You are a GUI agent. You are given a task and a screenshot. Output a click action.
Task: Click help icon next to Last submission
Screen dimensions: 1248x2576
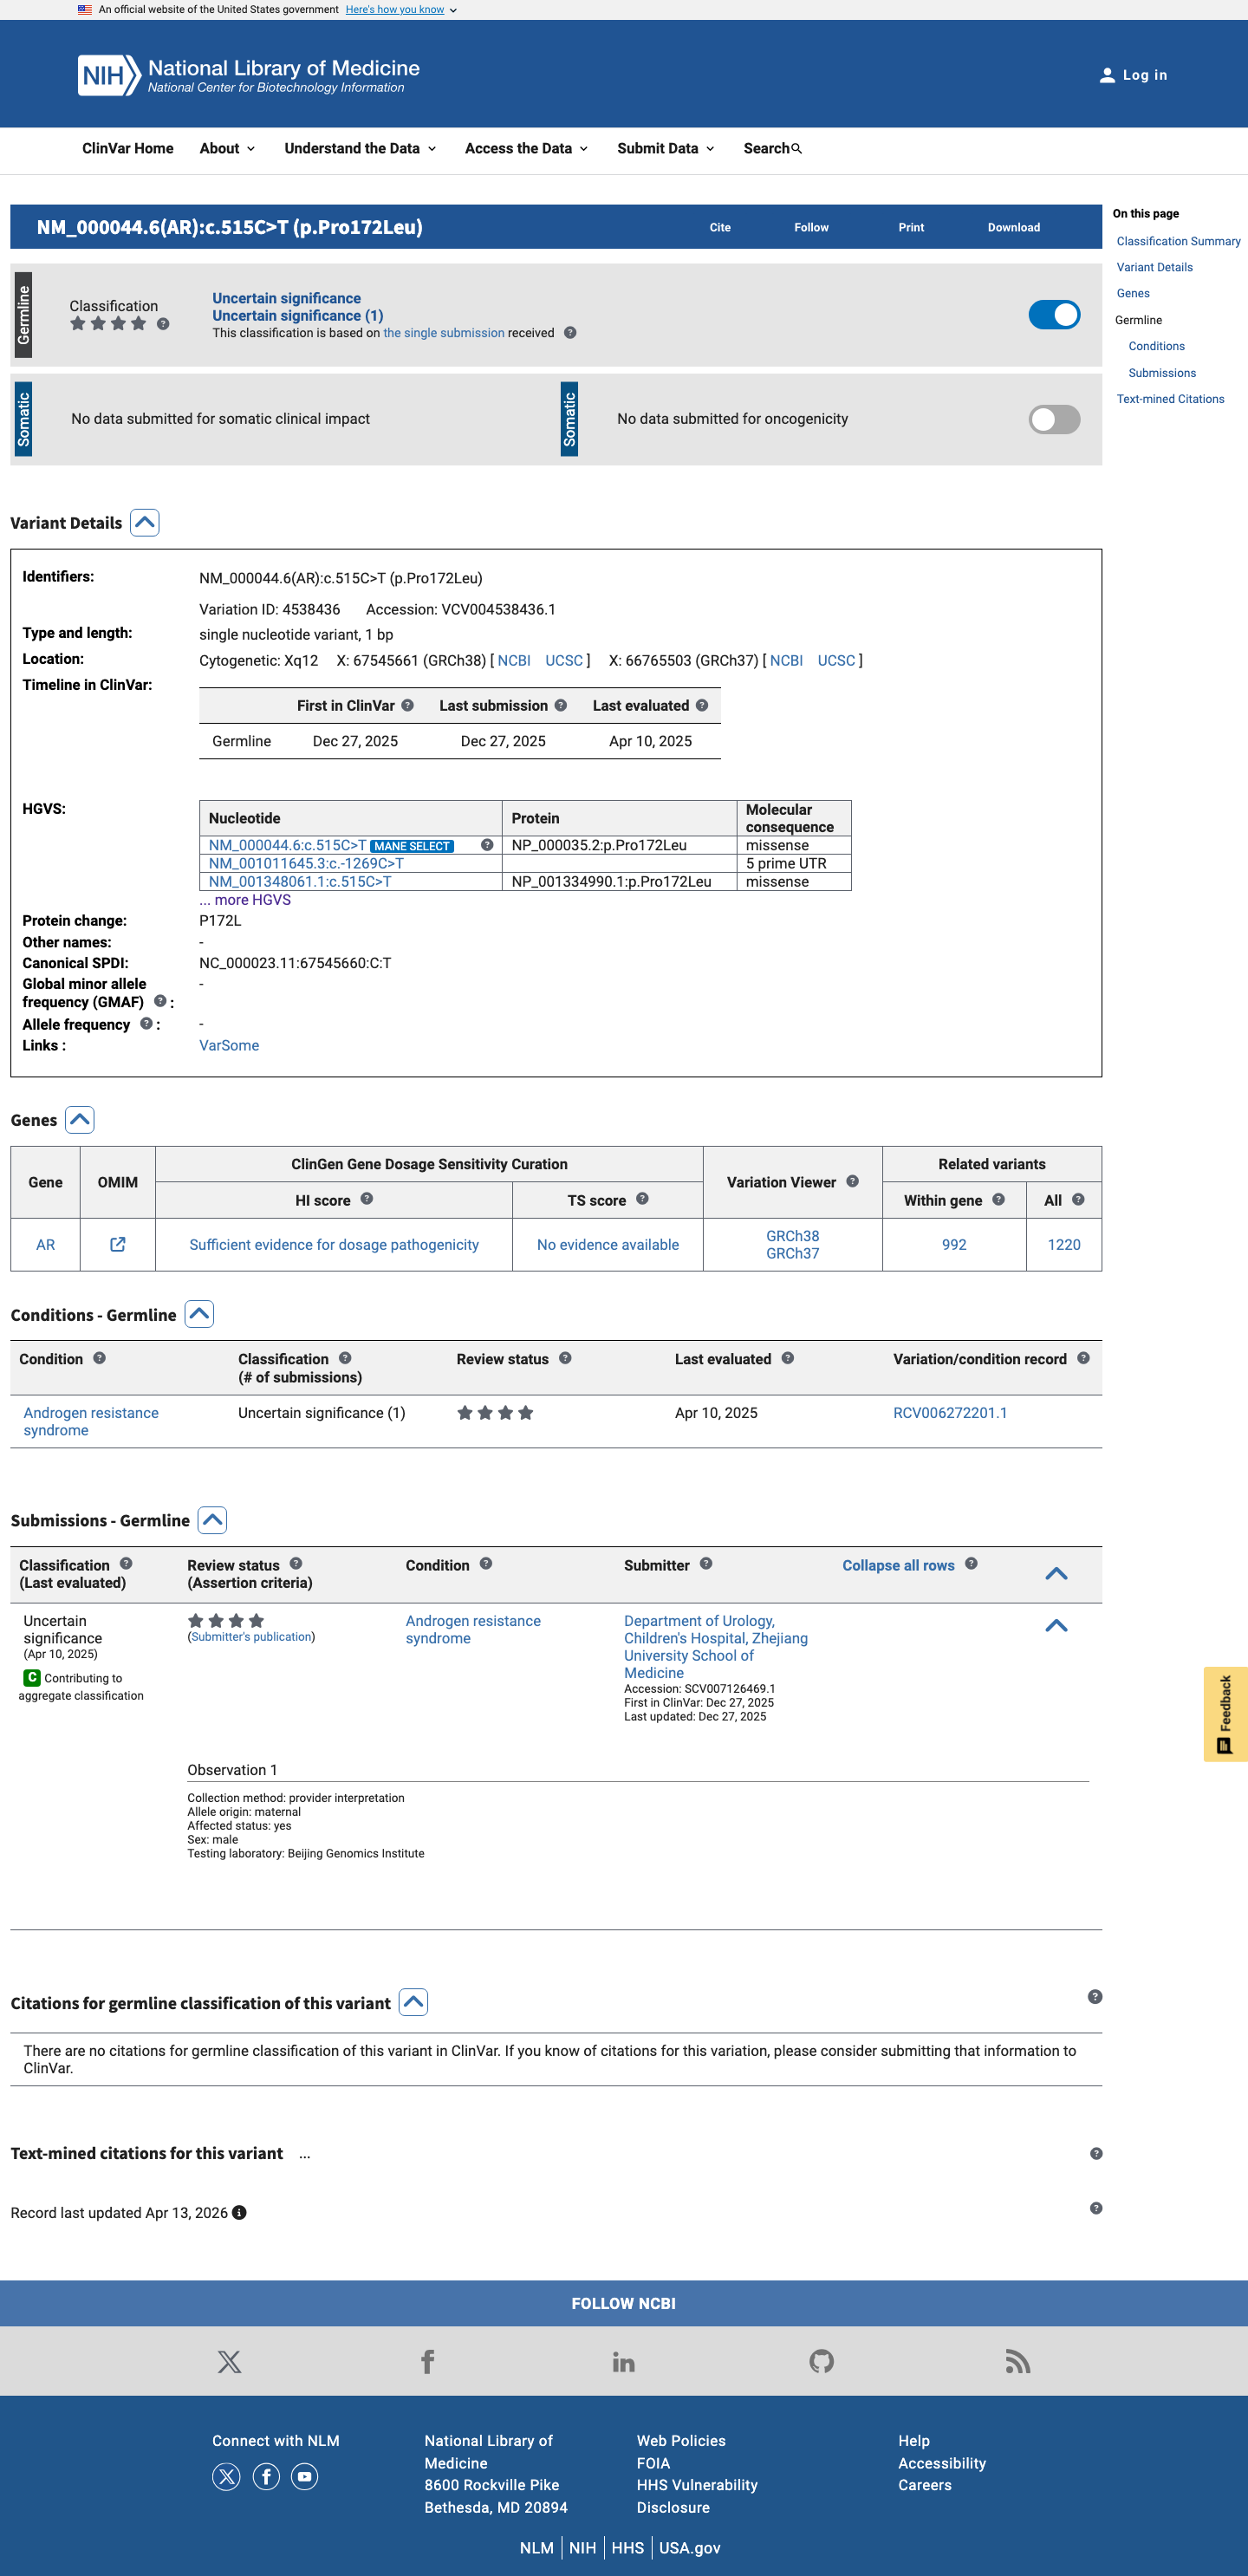click(x=561, y=705)
